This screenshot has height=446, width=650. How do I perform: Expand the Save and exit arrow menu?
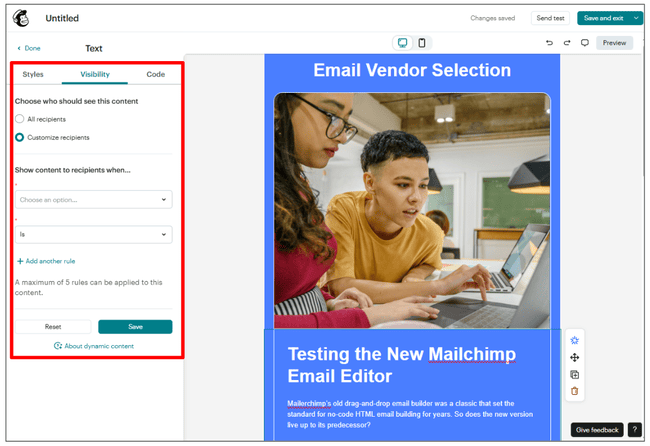pyautogui.click(x=636, y=18)
